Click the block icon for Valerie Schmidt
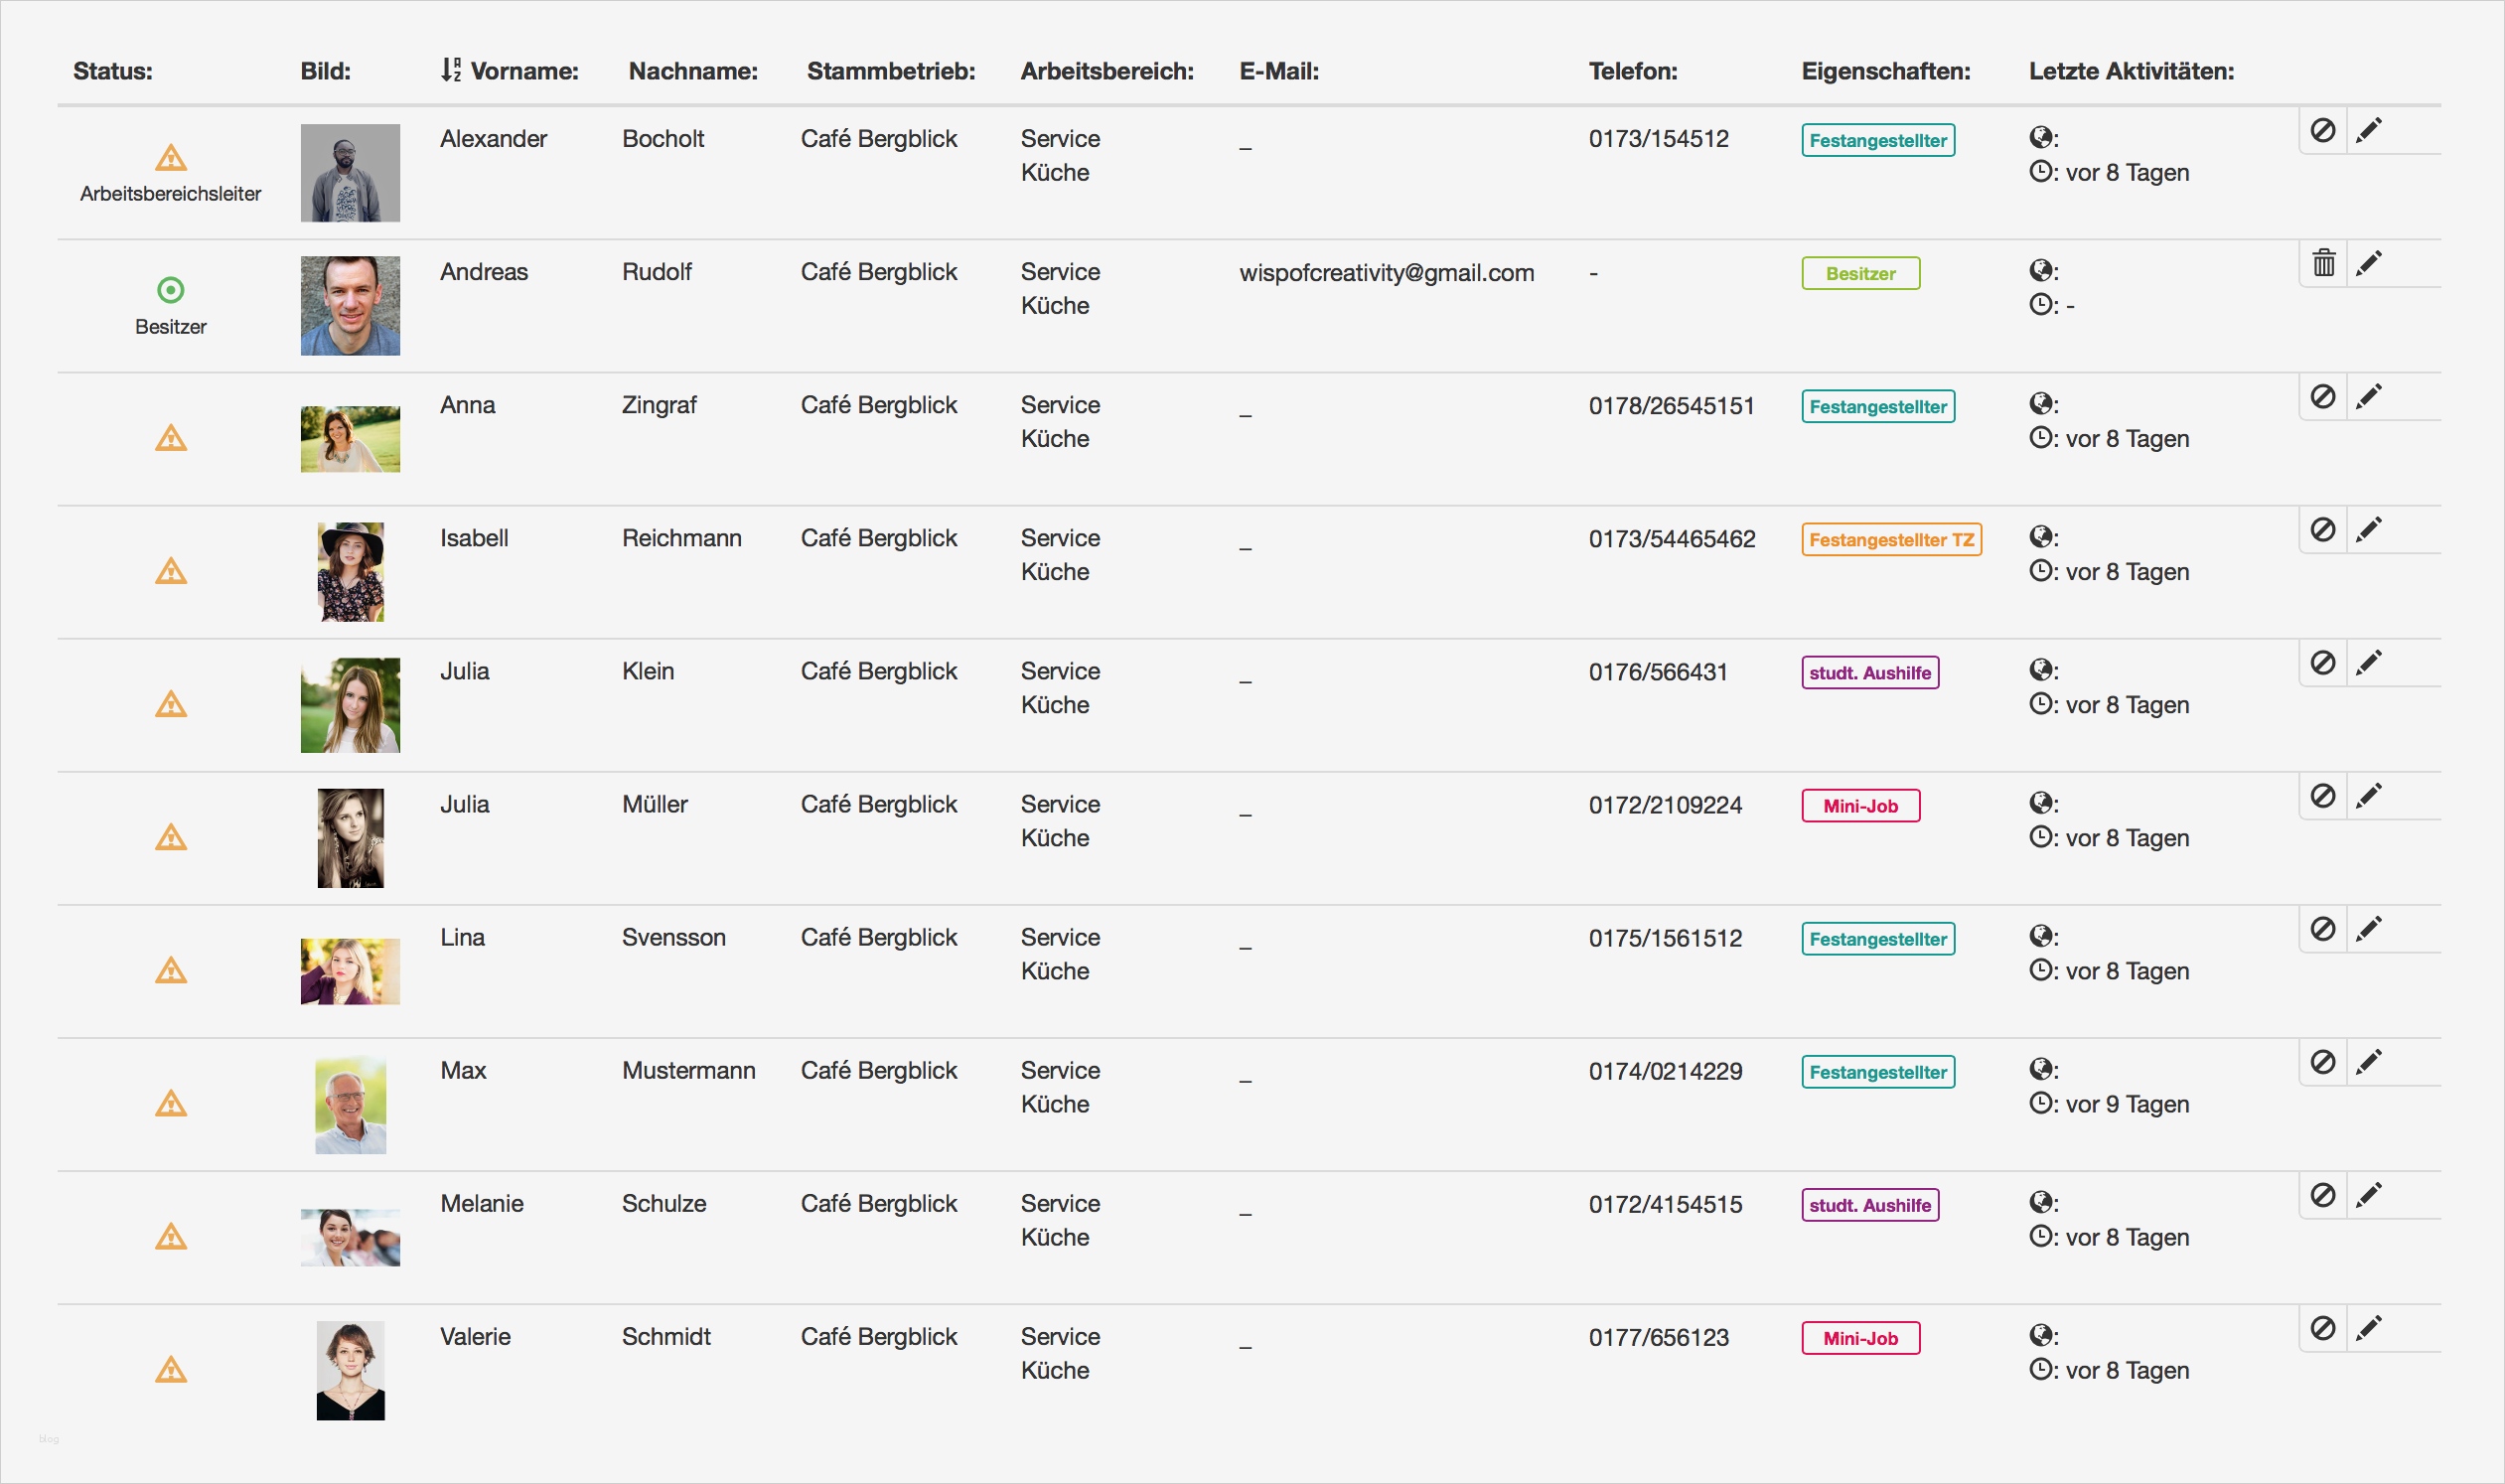 pos(2322,1327)
